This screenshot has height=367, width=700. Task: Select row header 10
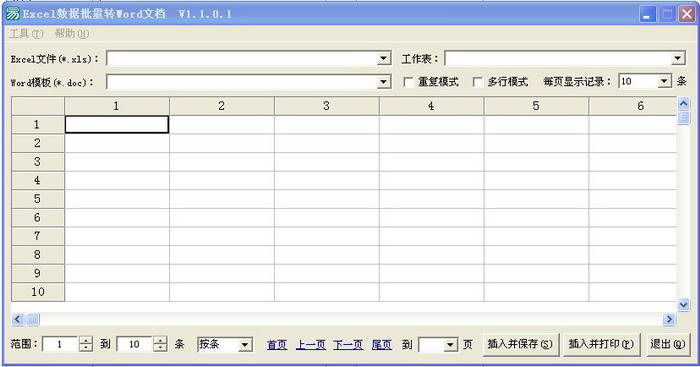[38, 292]
